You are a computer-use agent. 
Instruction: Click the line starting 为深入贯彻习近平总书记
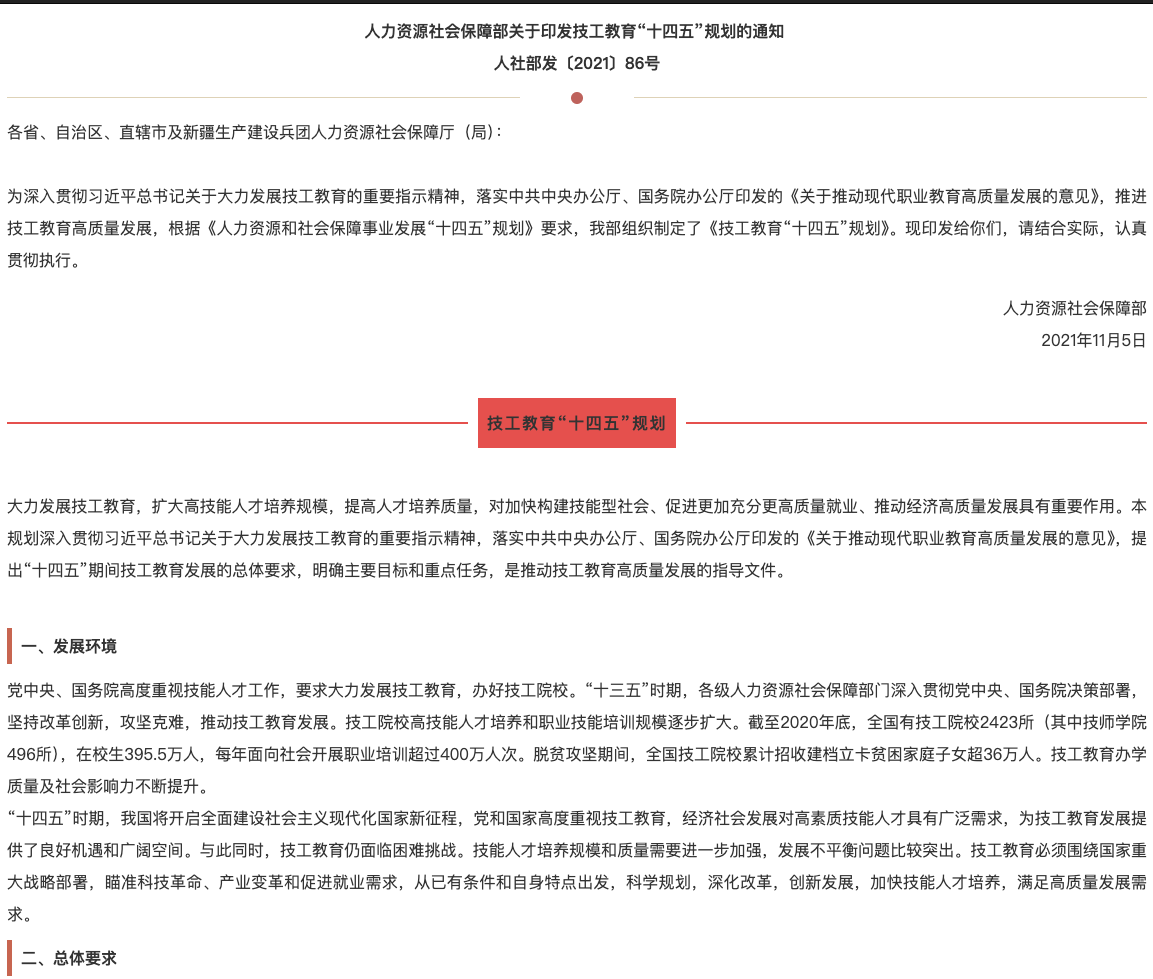pos(576,196)
